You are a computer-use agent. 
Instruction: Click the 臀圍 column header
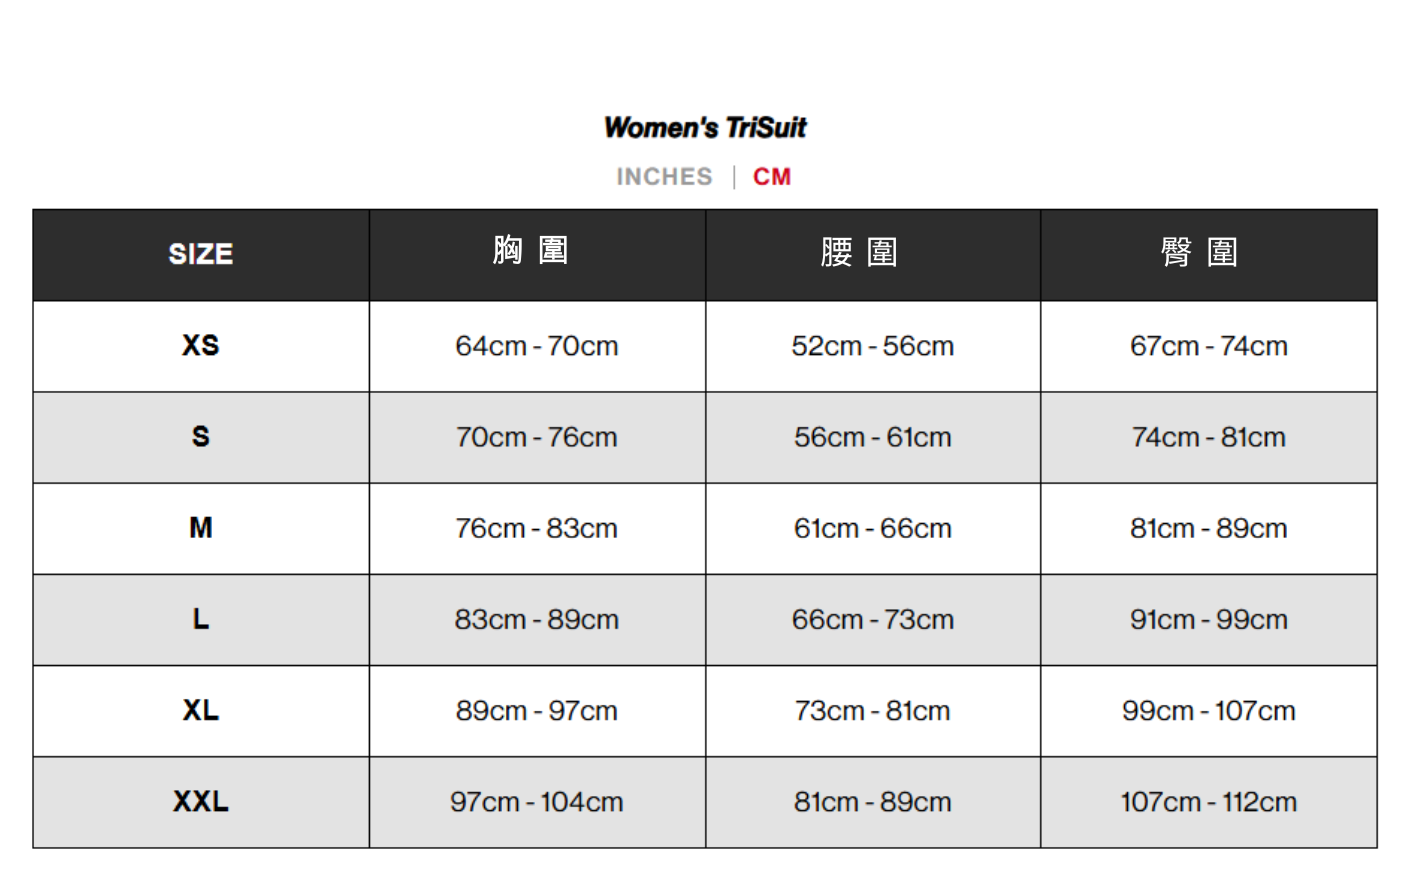click(x=1199, y=252)
